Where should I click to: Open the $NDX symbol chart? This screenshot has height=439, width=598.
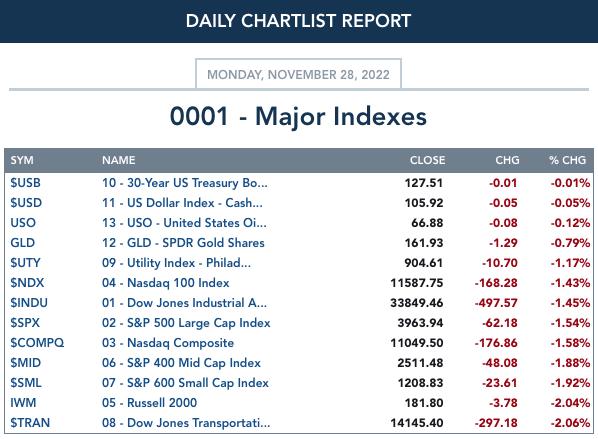tap(27, 283)
